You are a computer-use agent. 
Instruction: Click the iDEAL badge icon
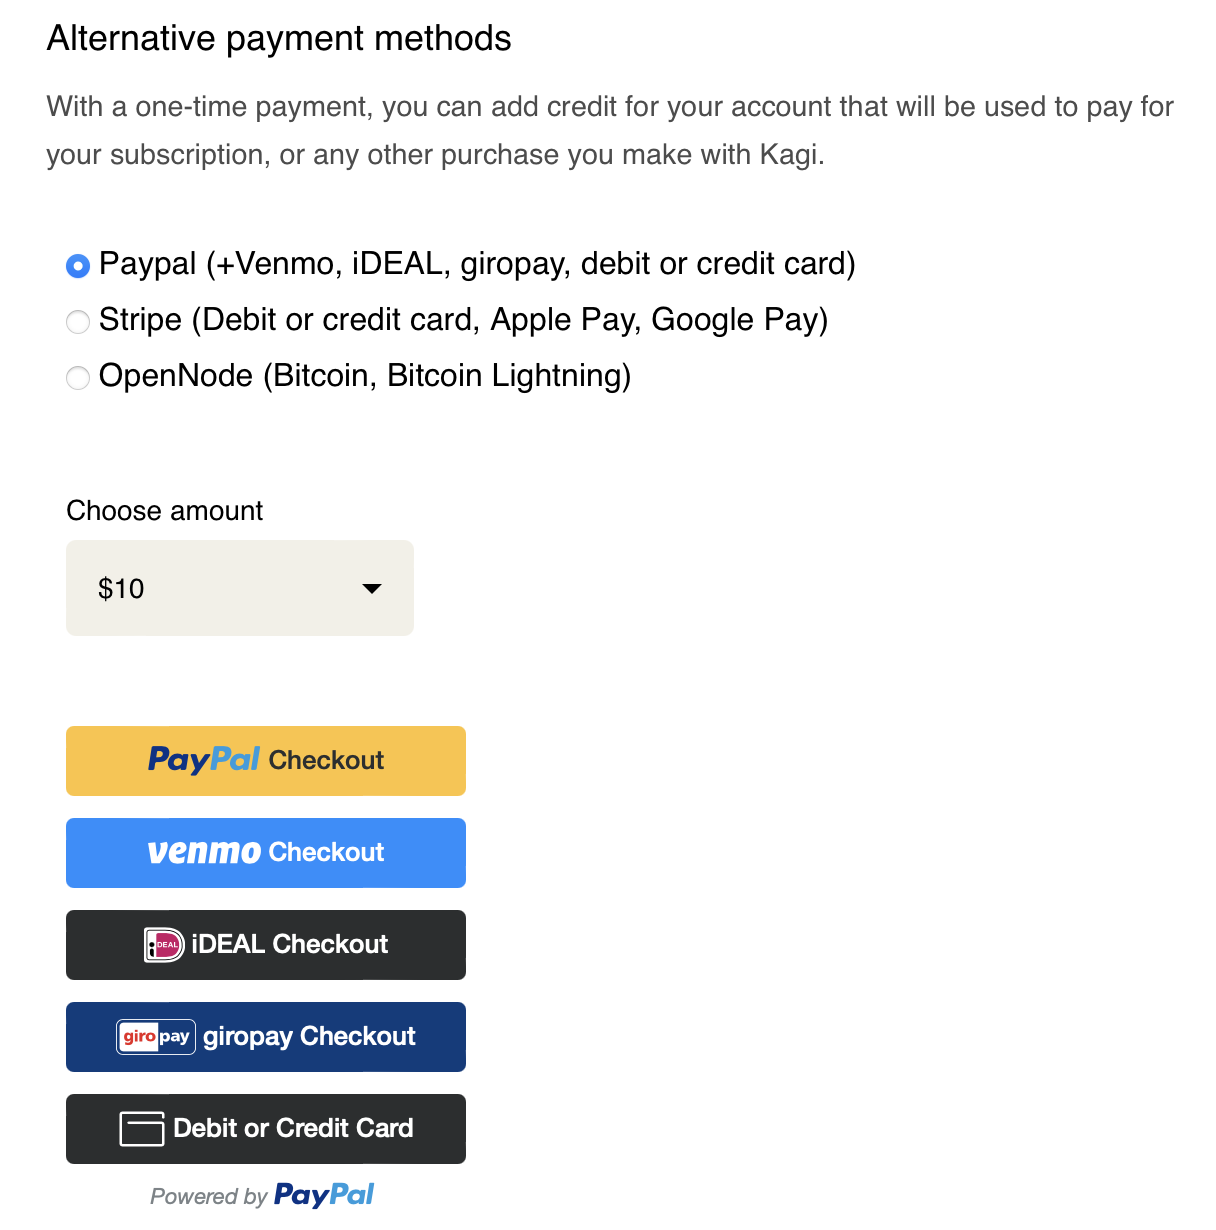[x=164, y=945]
